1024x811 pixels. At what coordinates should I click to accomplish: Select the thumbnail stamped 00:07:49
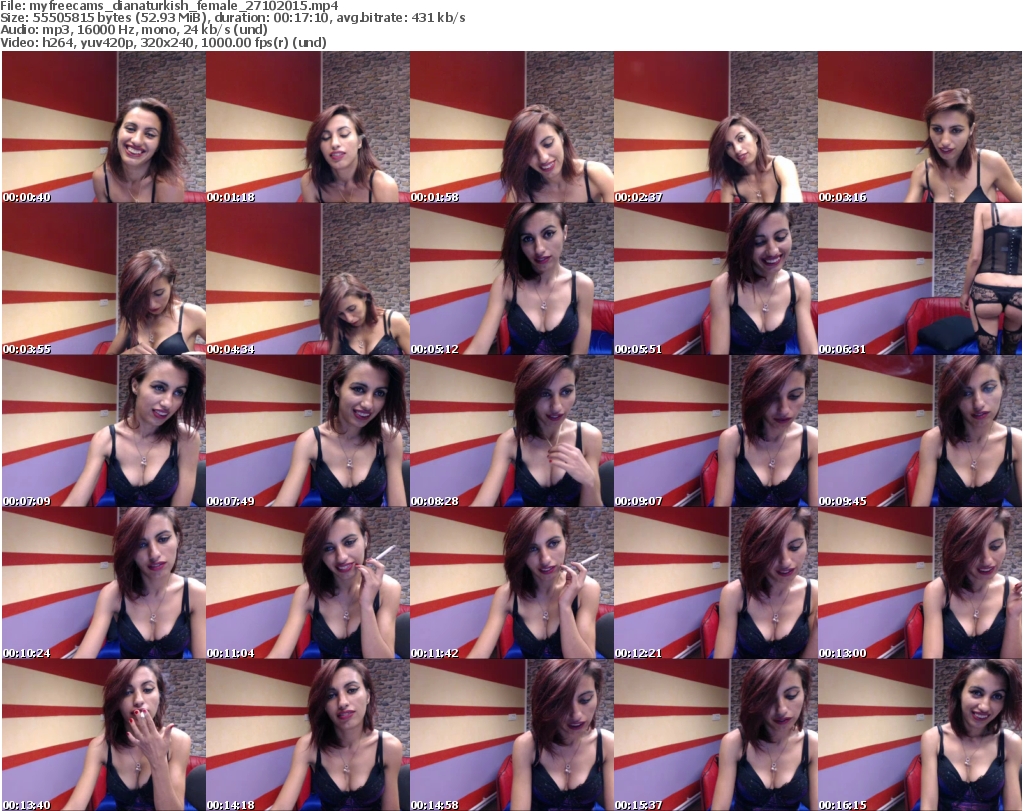308,432
